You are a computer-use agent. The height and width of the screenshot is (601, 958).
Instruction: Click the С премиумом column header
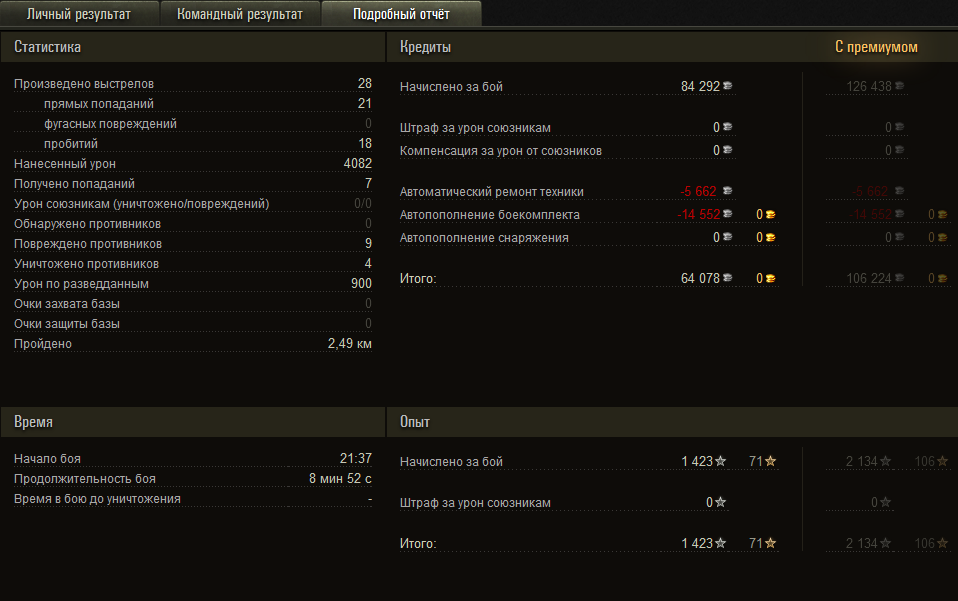(x=876, y=47)
